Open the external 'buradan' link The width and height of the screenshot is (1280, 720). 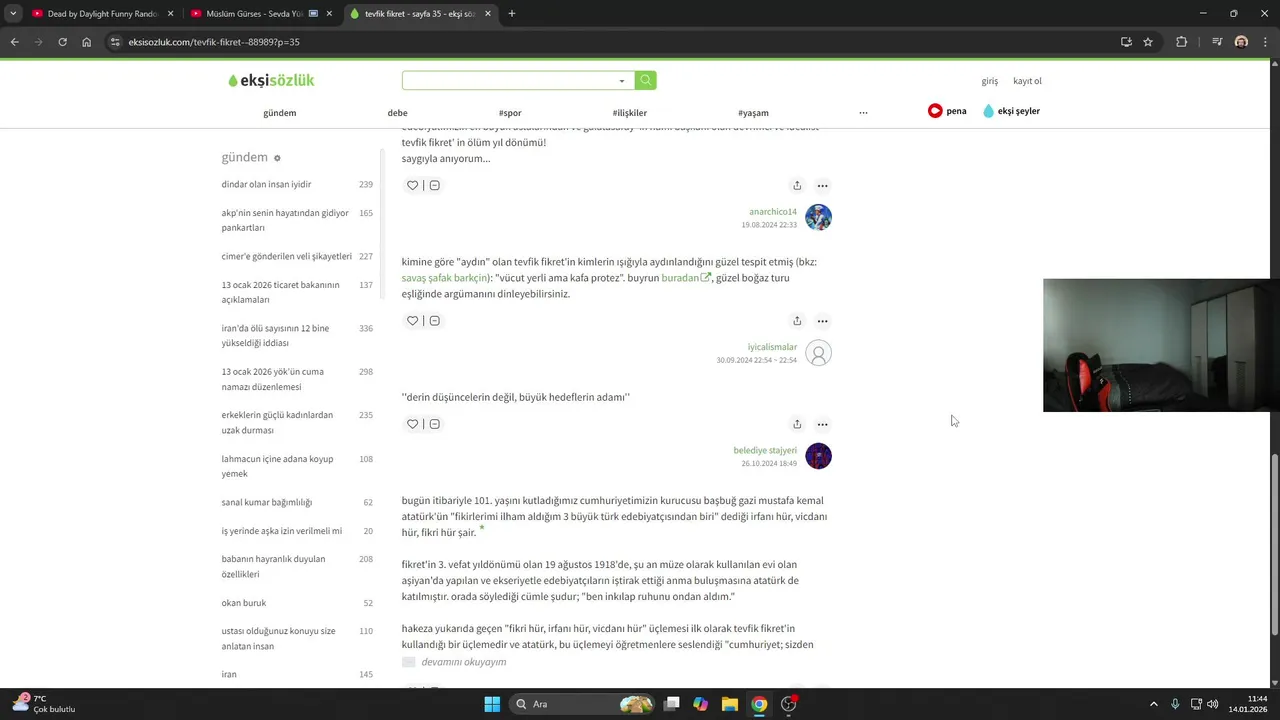tap(686, 278)
